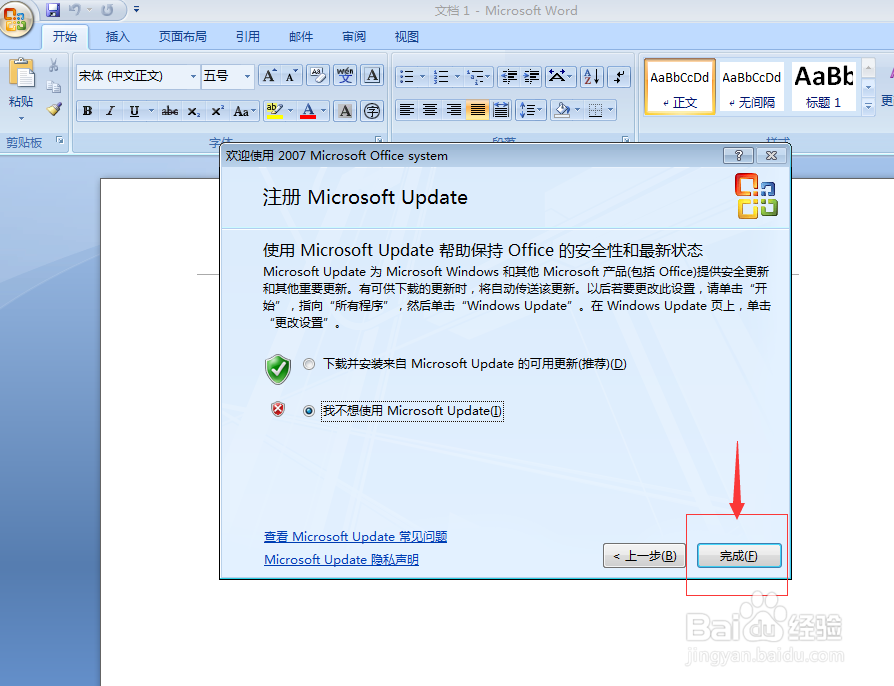Image resolution: width=894 pixels, height=686 pixels.
Task: Click the Paste clipboard icon
Action: tap(22, 75)
